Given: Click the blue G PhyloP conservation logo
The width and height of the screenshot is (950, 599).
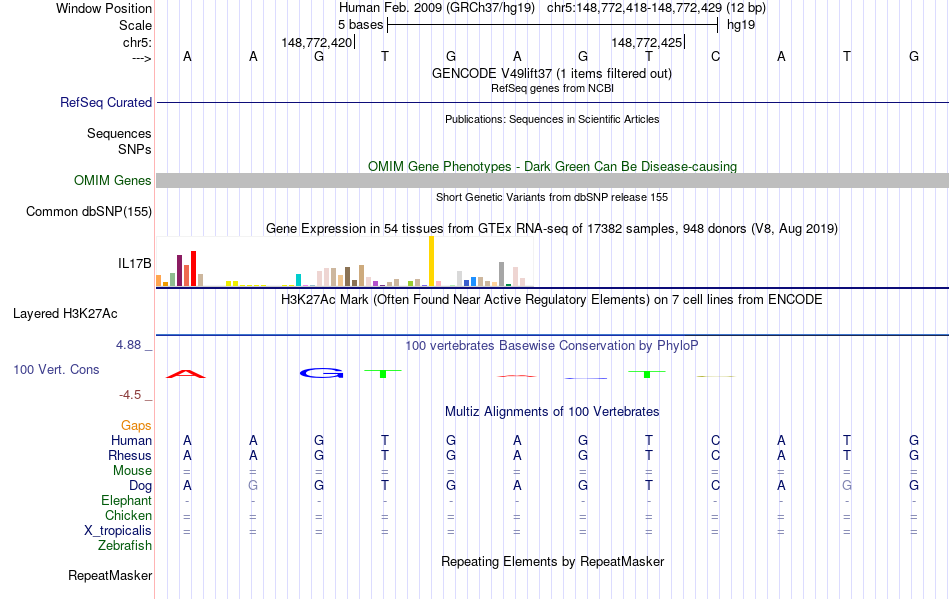Looking at the screenshot, I should click(322, 373).
